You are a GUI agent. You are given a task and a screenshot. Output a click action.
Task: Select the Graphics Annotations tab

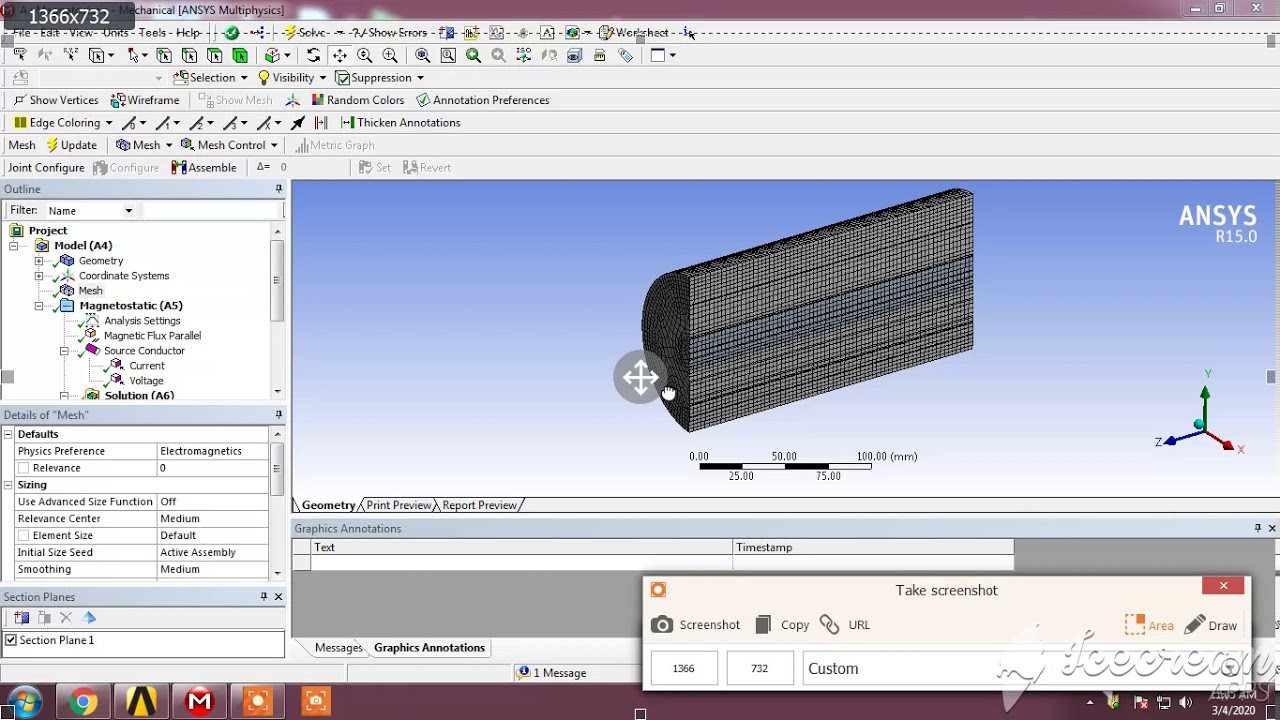[430, 648]
